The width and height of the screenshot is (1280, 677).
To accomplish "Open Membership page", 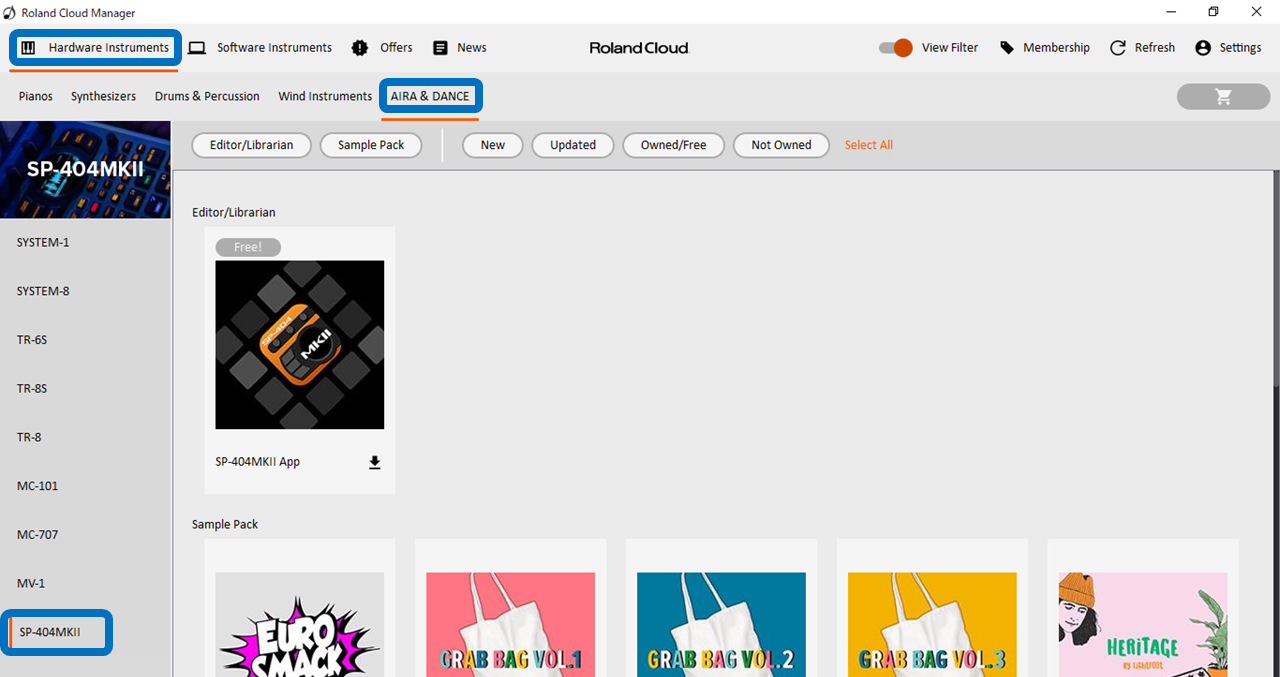I will point(1044,48).
